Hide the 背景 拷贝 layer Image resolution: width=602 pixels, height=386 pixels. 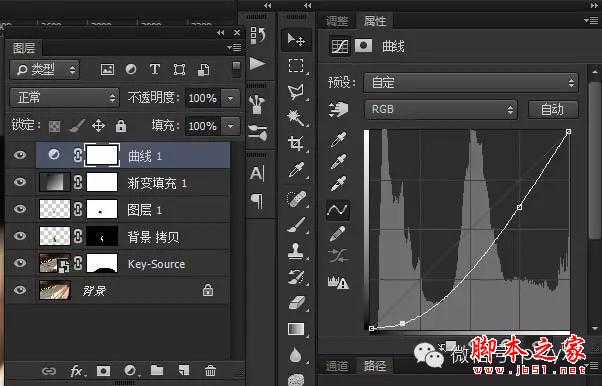[x=20, y=236]
